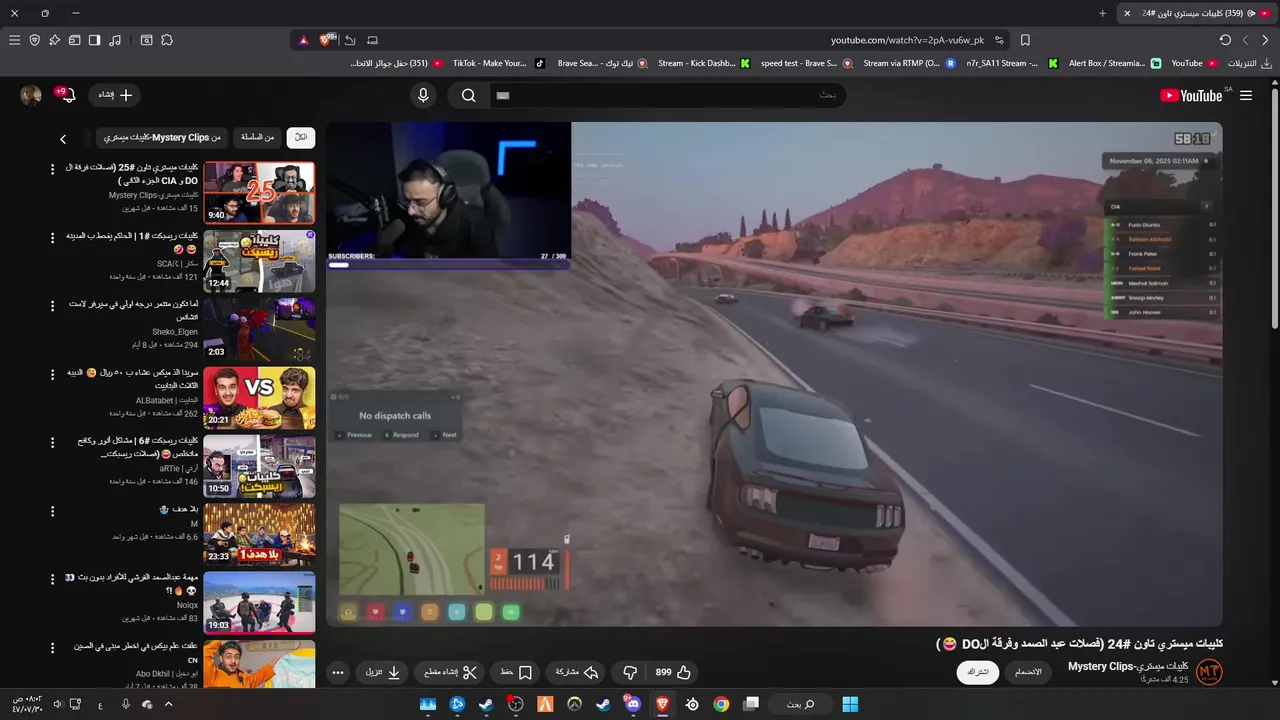
Task: Open volume icon in system tray
Action: (57, 704)
